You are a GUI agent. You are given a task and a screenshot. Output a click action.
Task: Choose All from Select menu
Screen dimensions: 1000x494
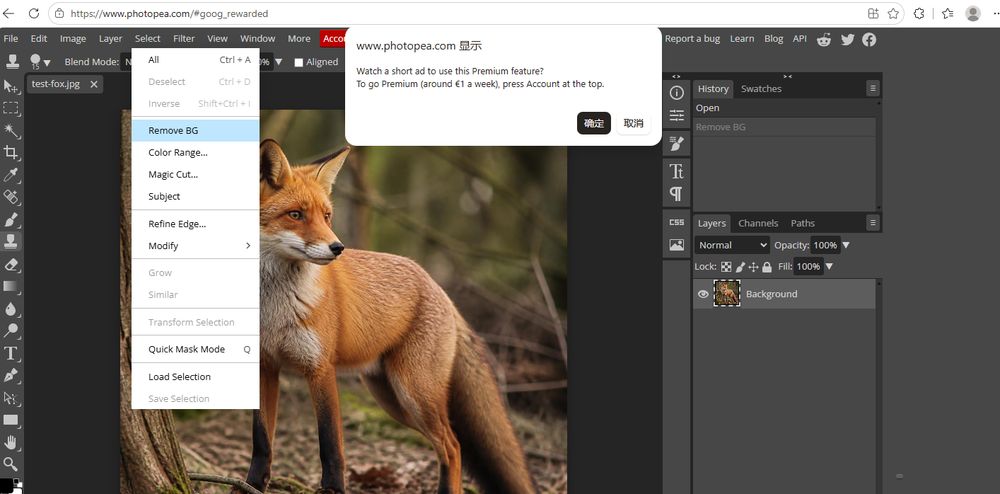[196, 60]
